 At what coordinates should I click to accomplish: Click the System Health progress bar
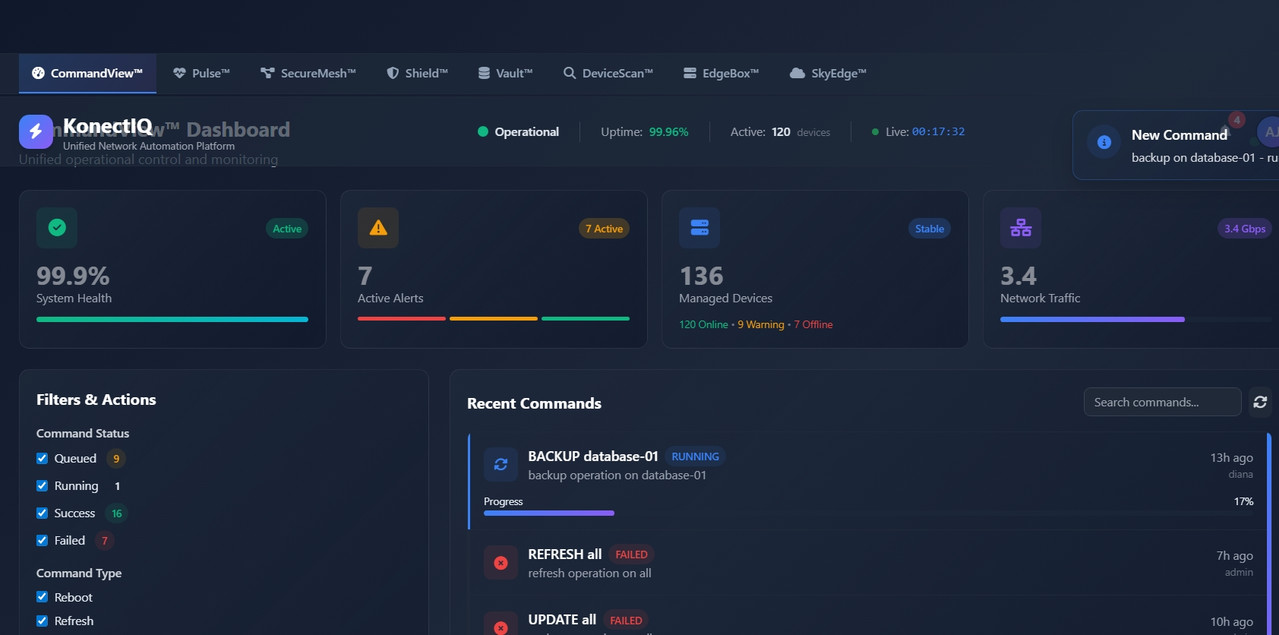(172, 319)
